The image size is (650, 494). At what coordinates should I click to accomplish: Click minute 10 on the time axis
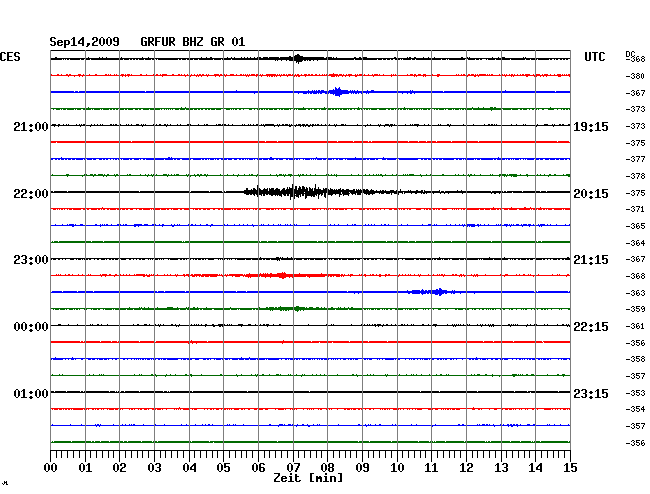pyautogui.click(x=397, y=467)
